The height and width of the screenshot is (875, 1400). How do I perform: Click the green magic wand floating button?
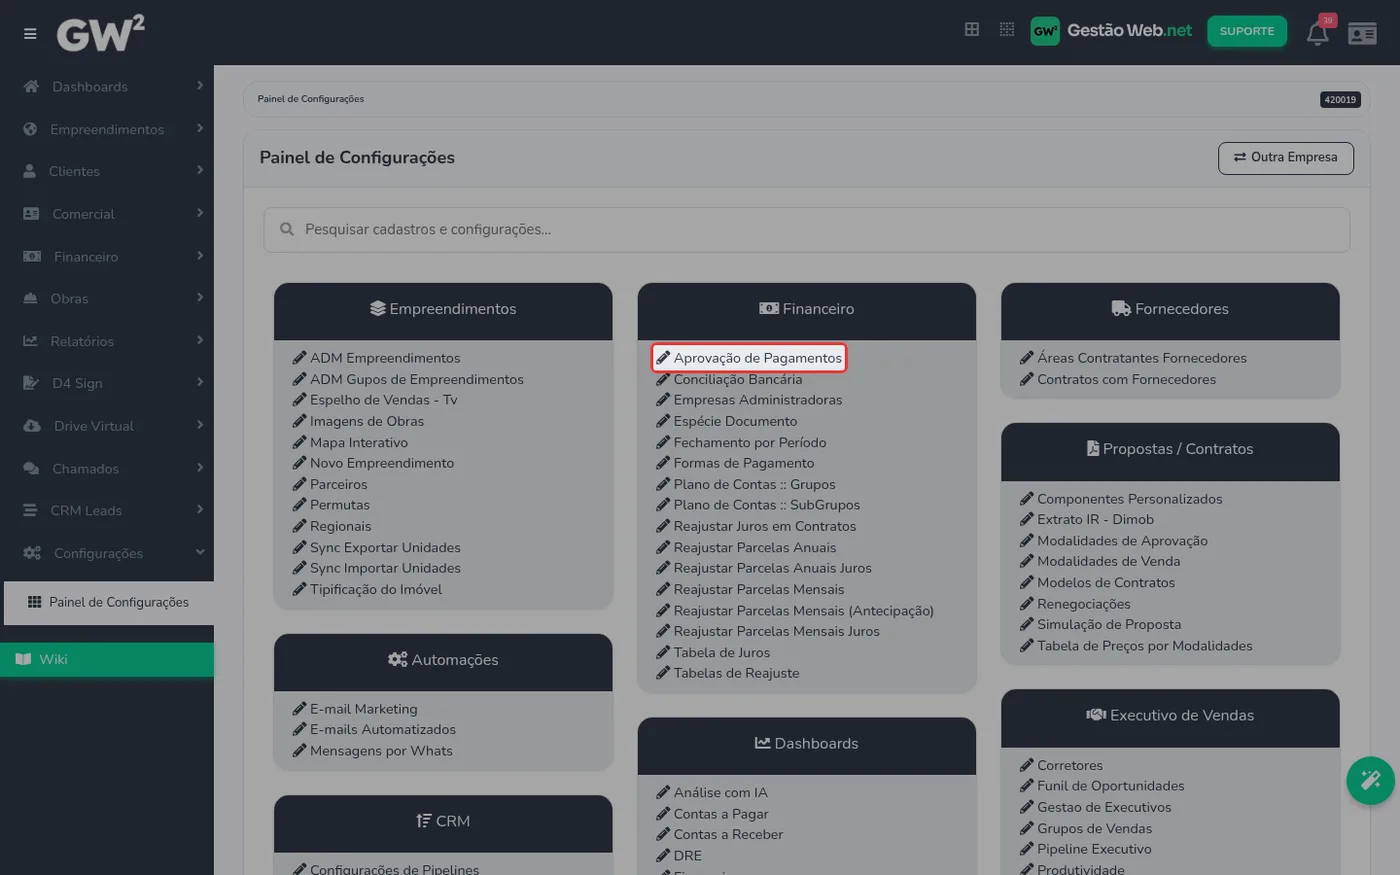[x=1371, y=780]
